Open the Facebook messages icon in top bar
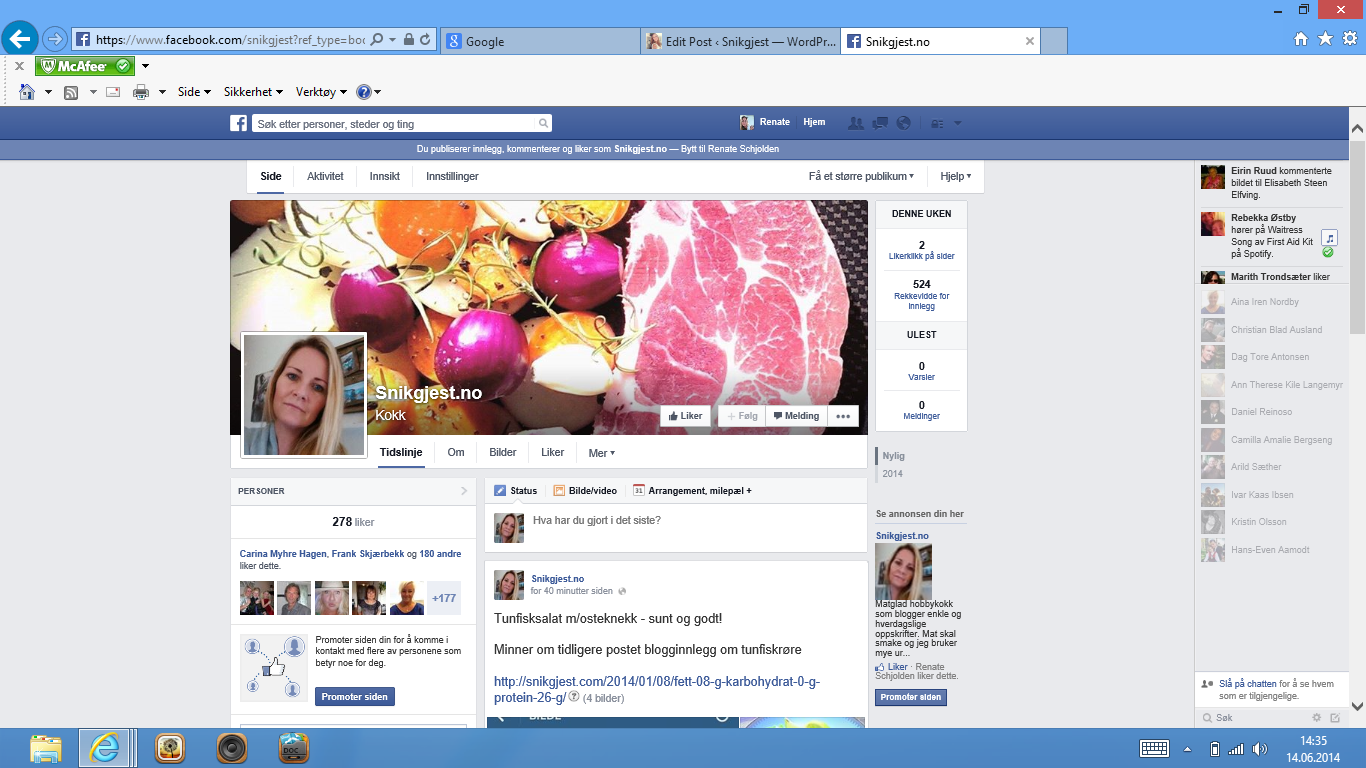Screen dimensions: 1366x768 click(880, 123)
